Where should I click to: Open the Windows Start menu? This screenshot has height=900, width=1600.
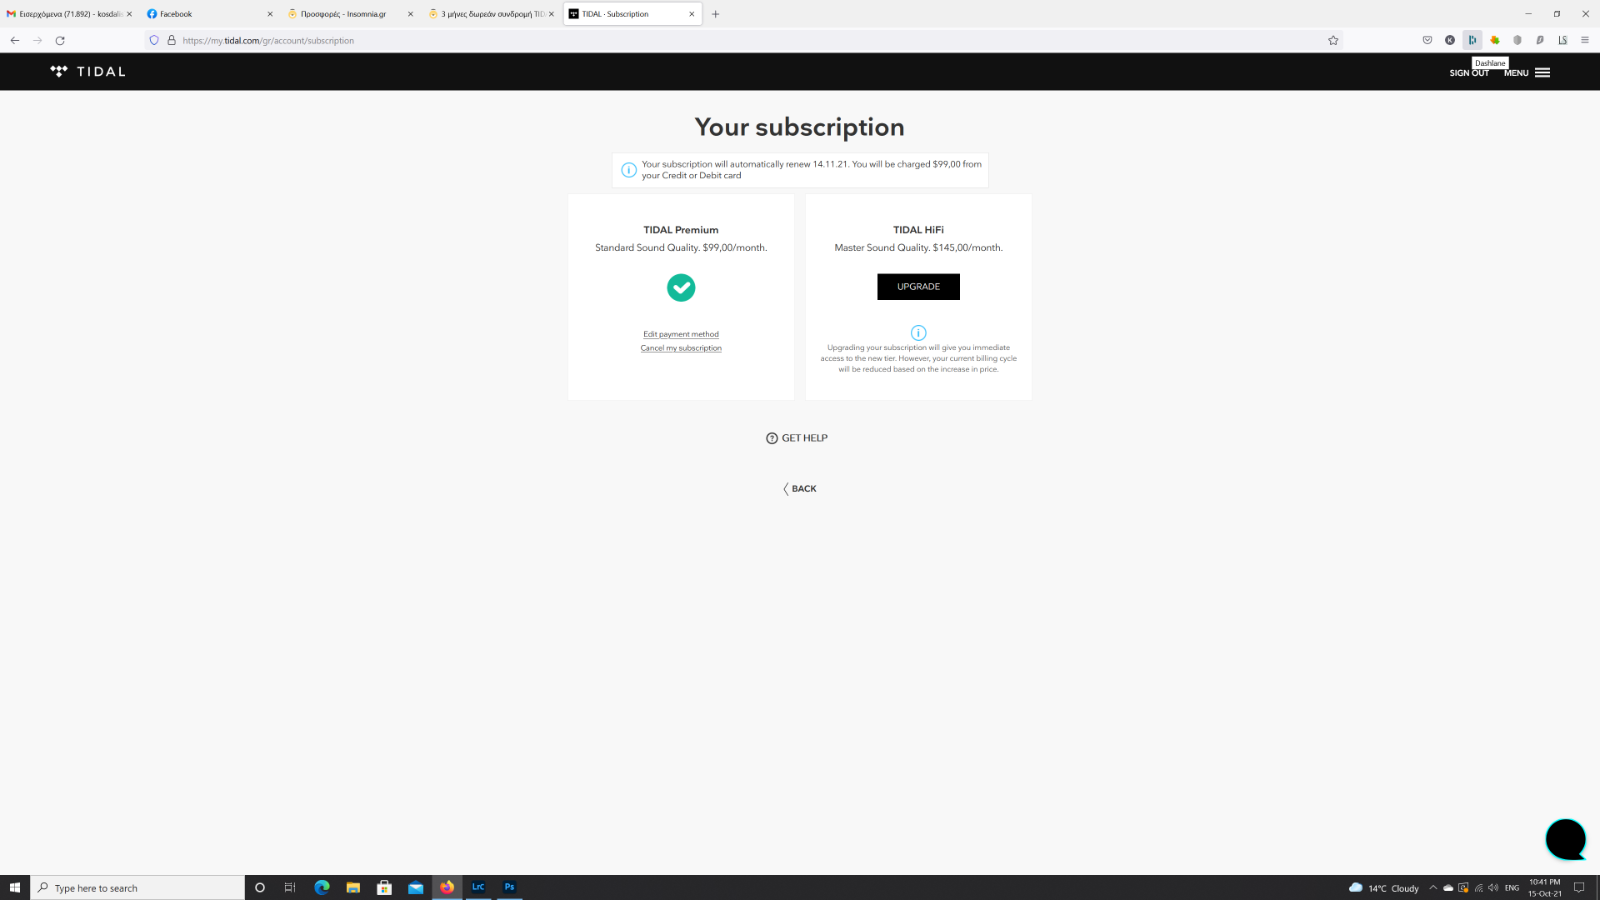pos(15,888)
